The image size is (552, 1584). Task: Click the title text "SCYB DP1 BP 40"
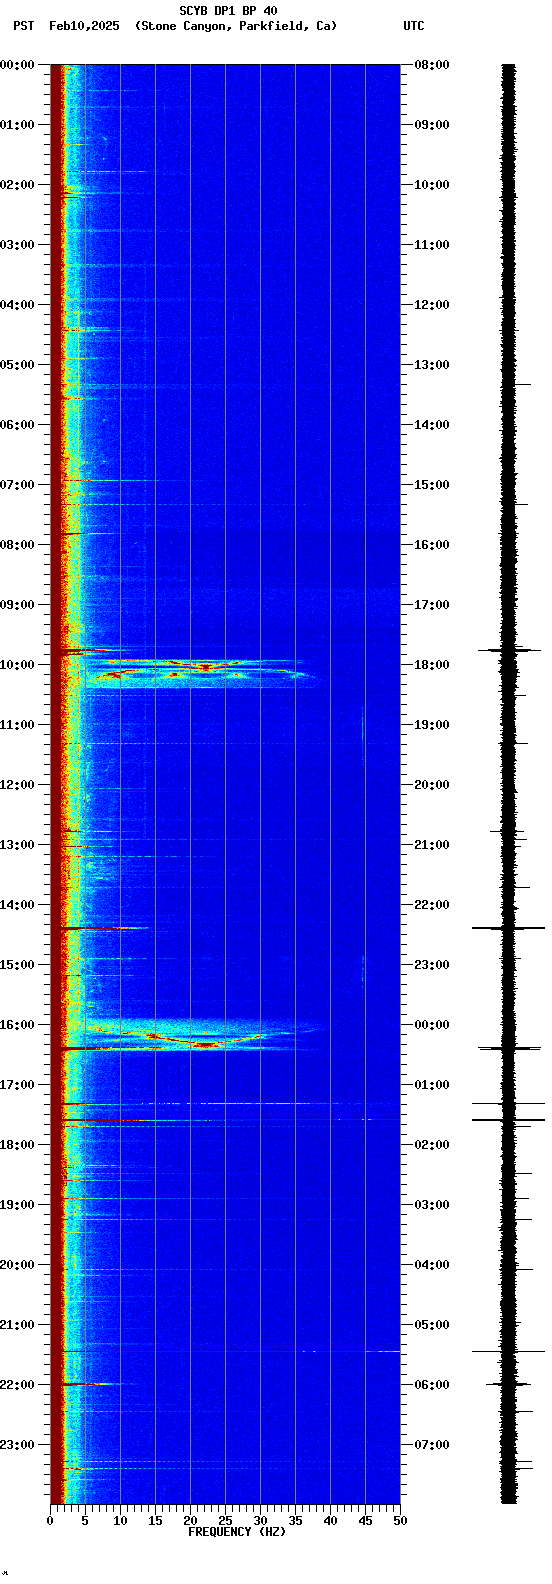[228, 11]
